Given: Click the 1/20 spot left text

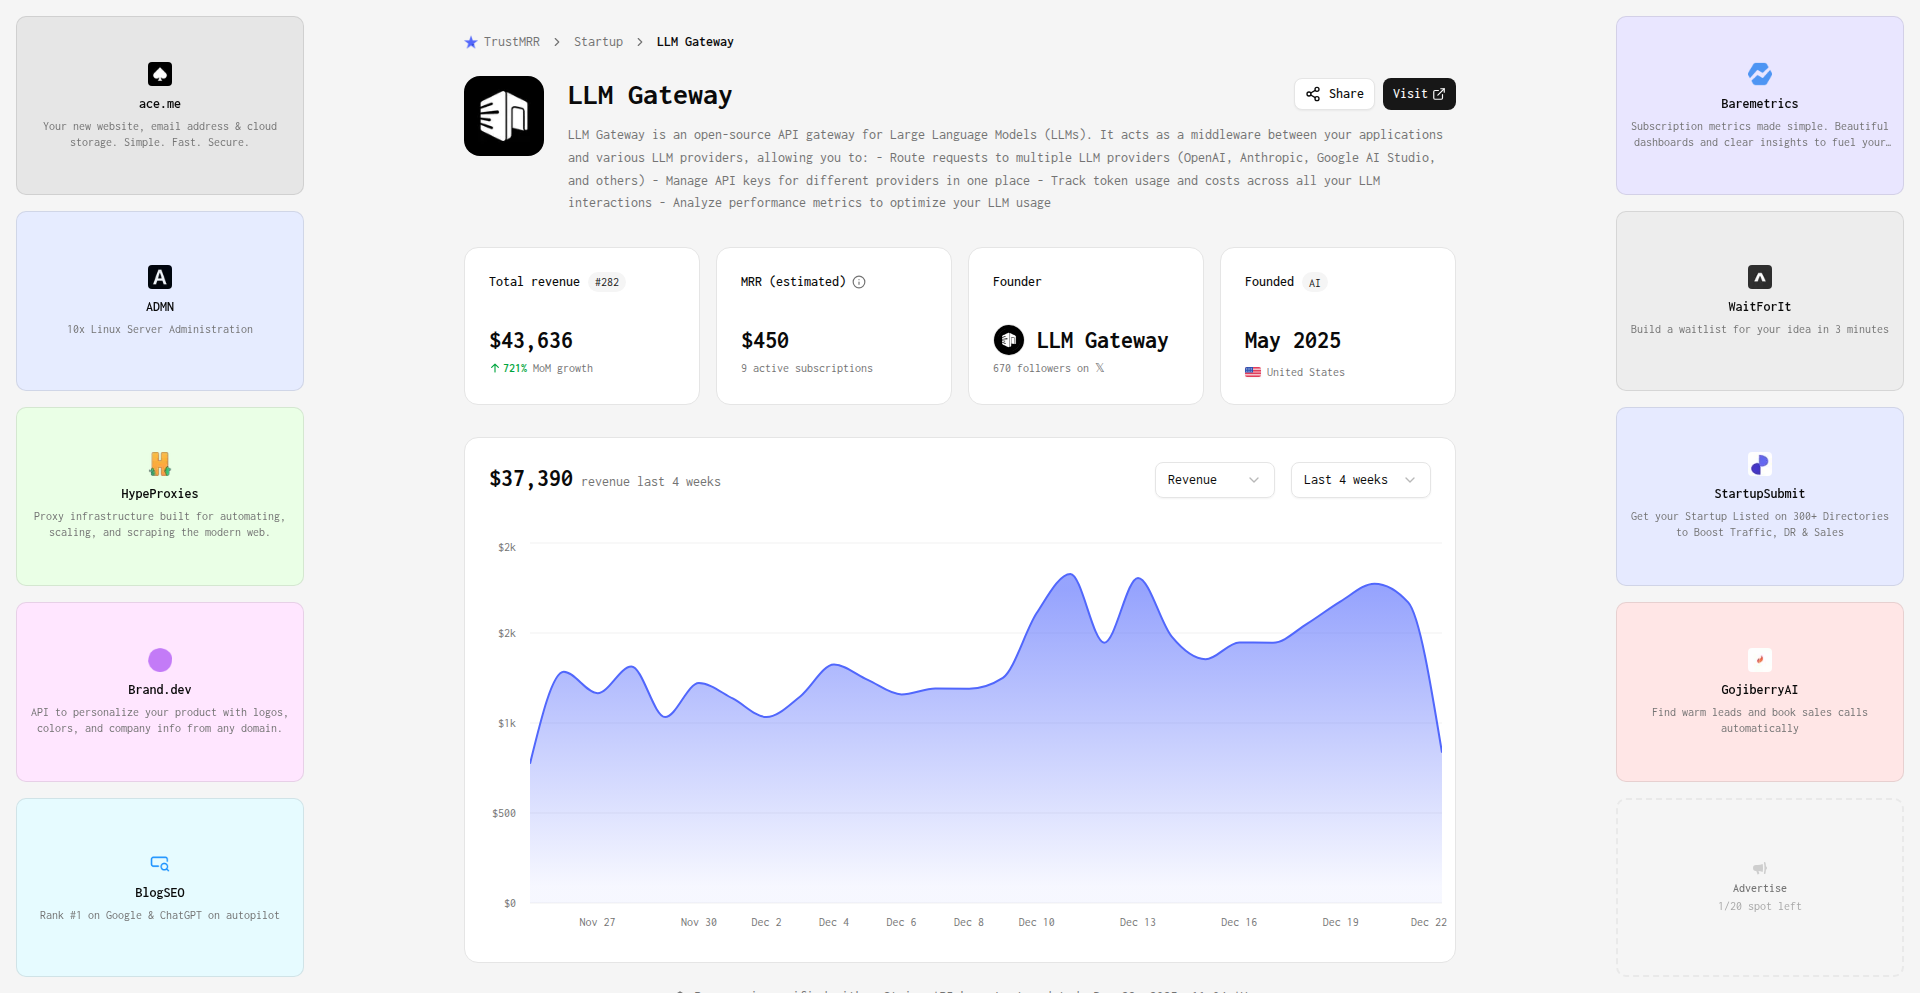Looking at the screenshot, I should pos(1760,906).
